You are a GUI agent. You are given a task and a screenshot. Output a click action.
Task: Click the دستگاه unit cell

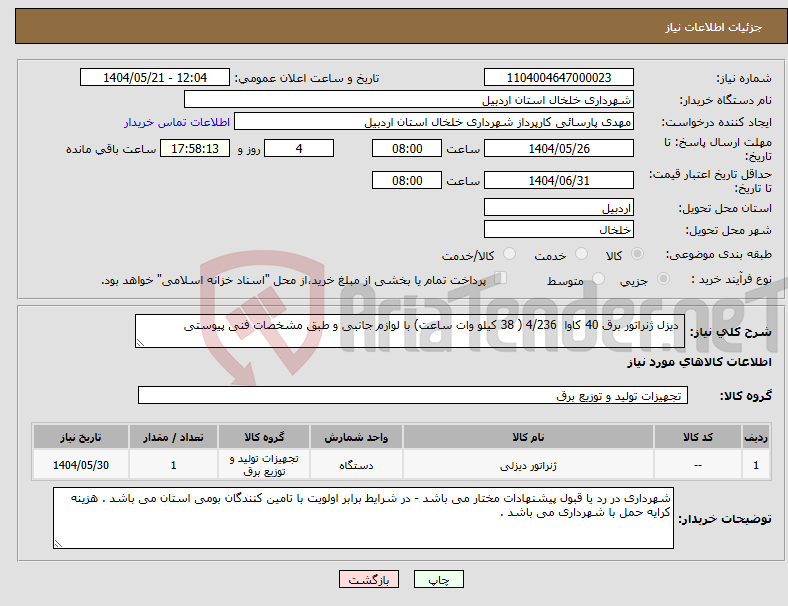[356, 465]
